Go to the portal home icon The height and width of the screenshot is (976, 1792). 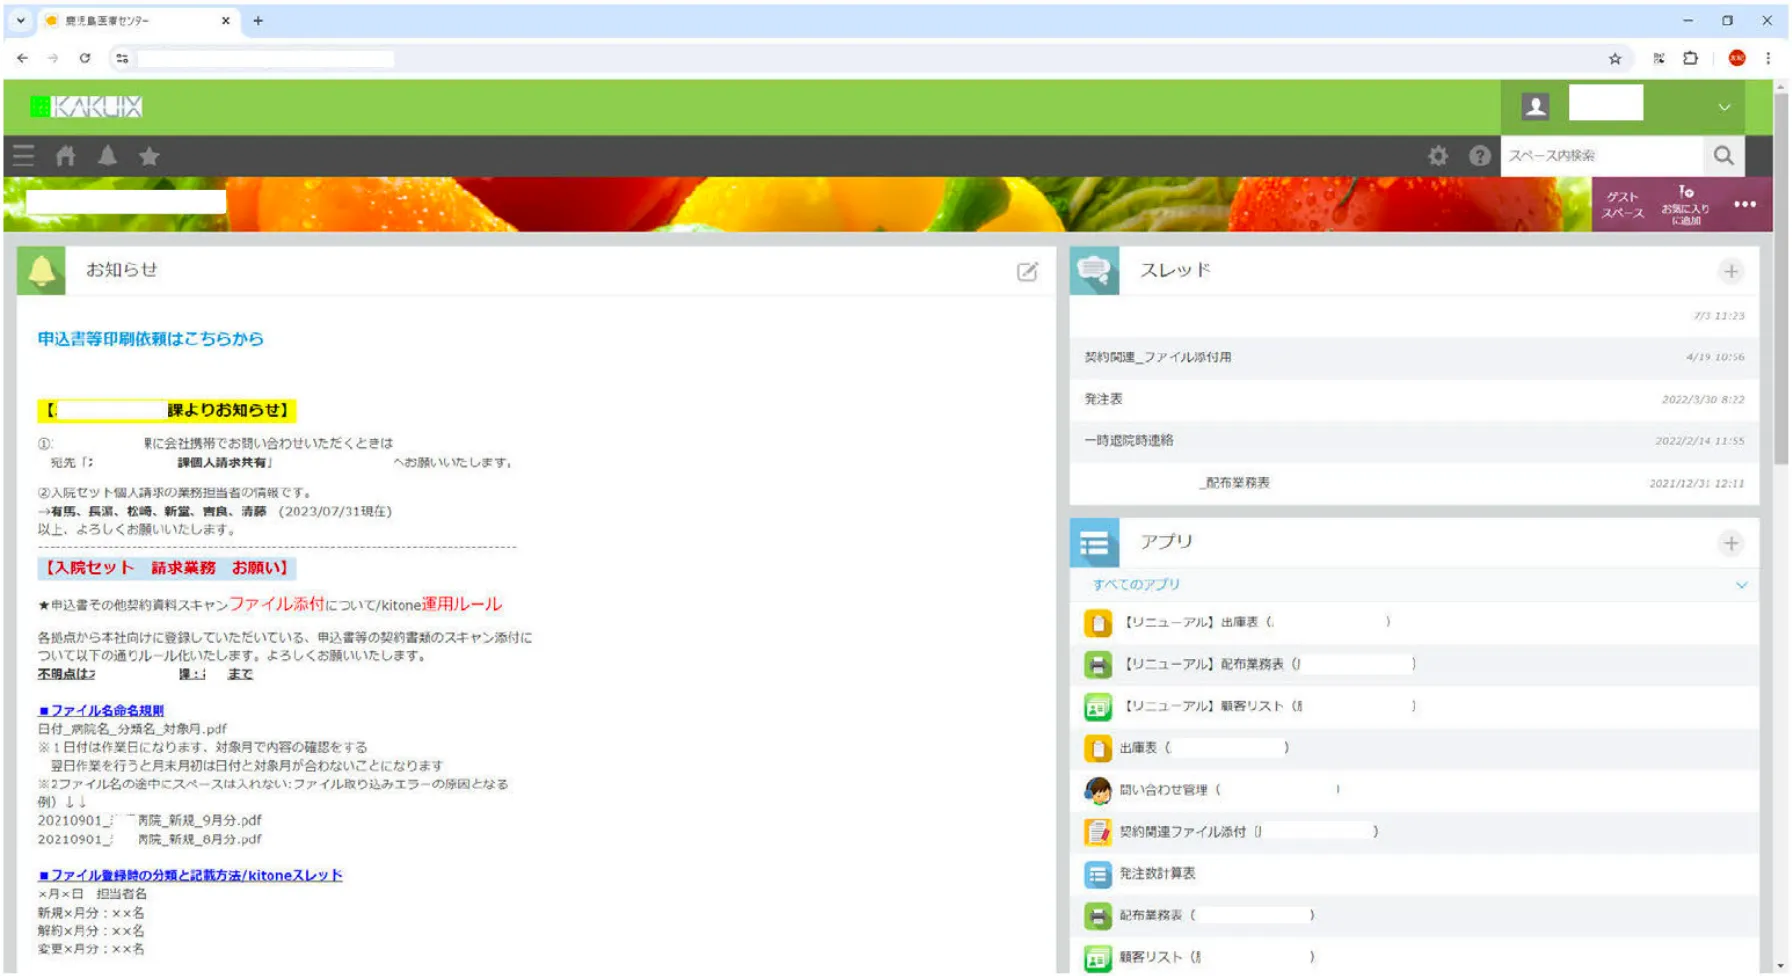[x=66, y=156]
